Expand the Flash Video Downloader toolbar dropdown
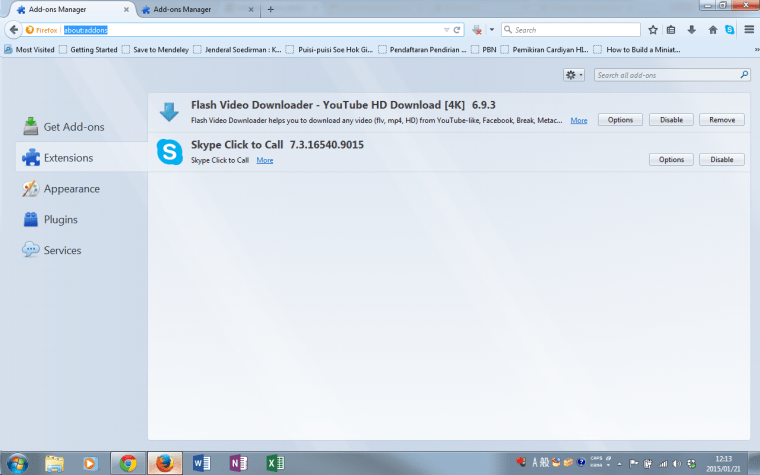Image resolution: width=760 pixels, height=475 pixels. (491, 30)
